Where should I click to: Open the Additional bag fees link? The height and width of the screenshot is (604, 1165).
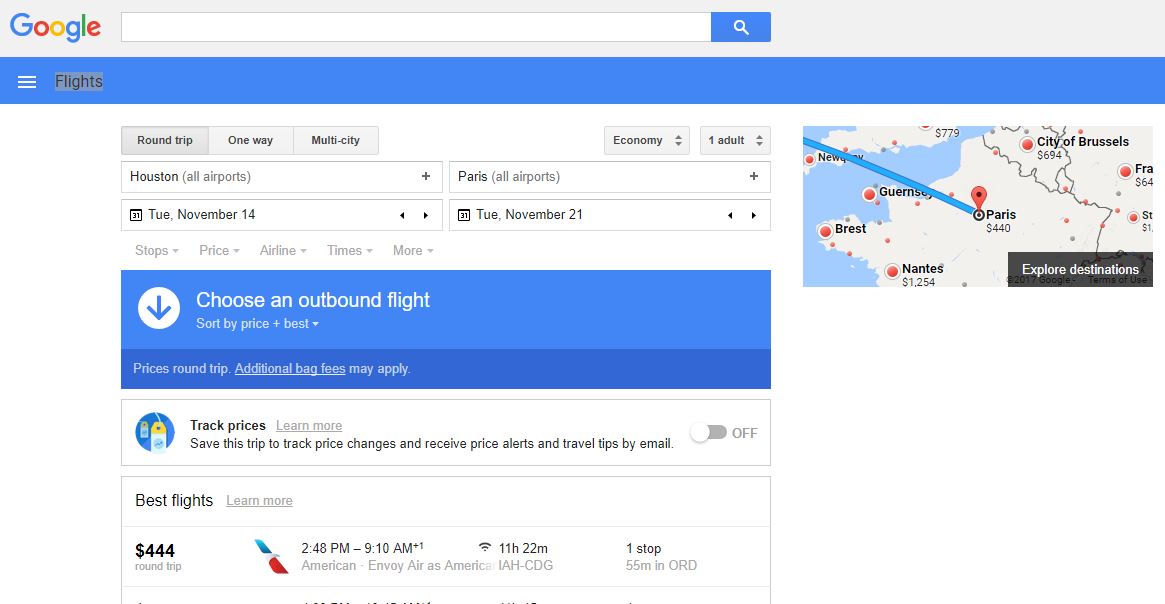click(290, 369)
